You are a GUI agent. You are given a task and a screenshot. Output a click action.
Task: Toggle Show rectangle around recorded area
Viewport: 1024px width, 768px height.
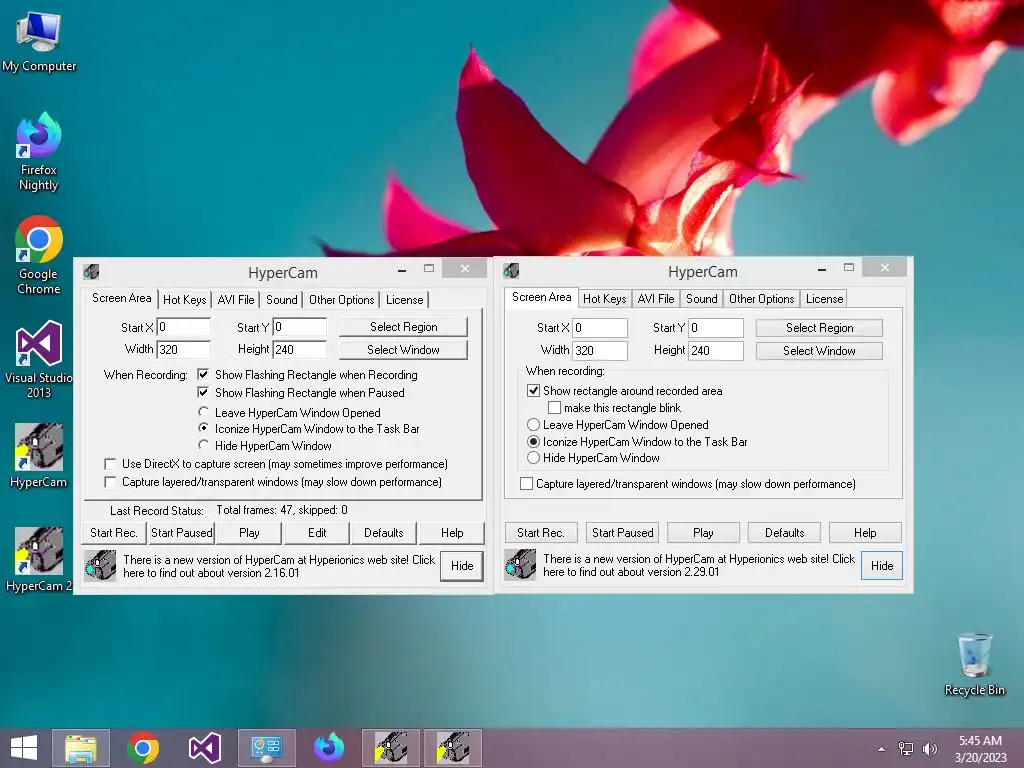coord(534,391)
